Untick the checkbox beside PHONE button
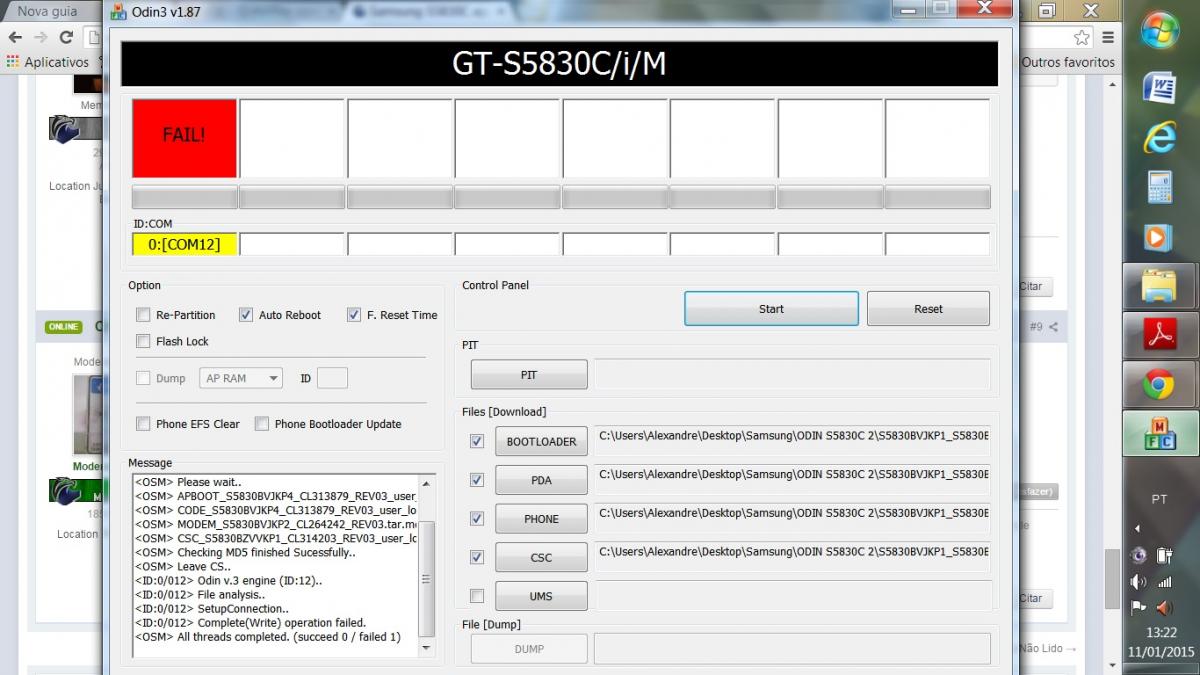 coord(477,519)
